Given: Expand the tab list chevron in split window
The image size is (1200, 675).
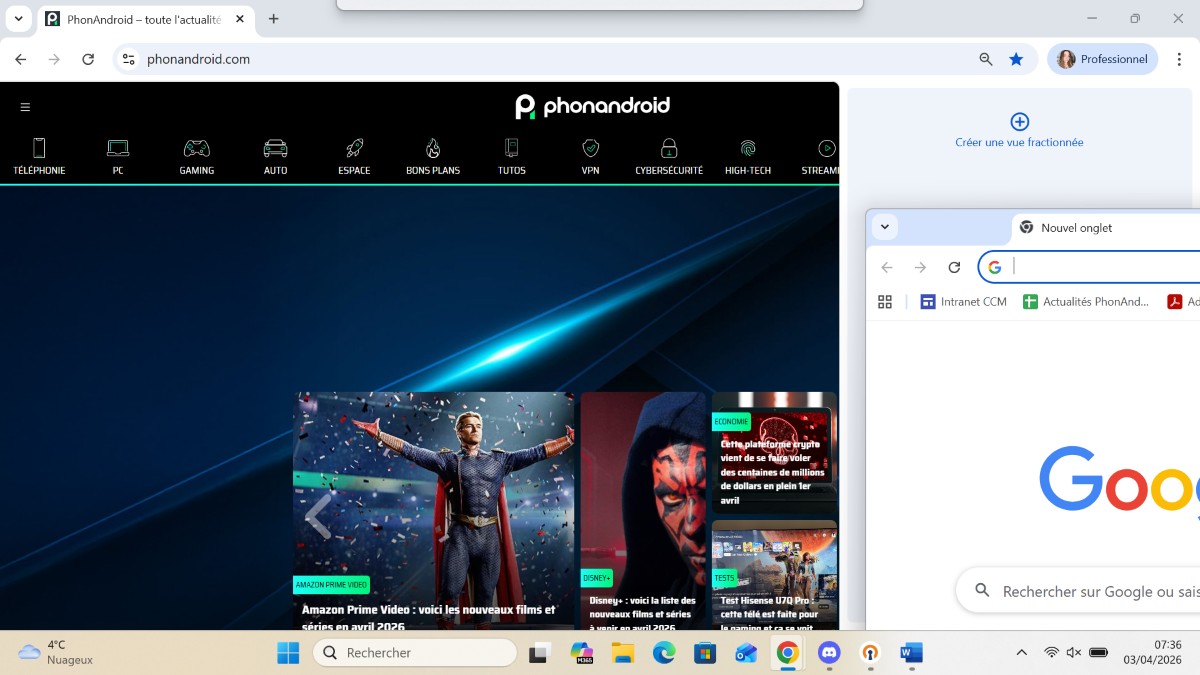Looking at the screenshot, I should 884,227.
